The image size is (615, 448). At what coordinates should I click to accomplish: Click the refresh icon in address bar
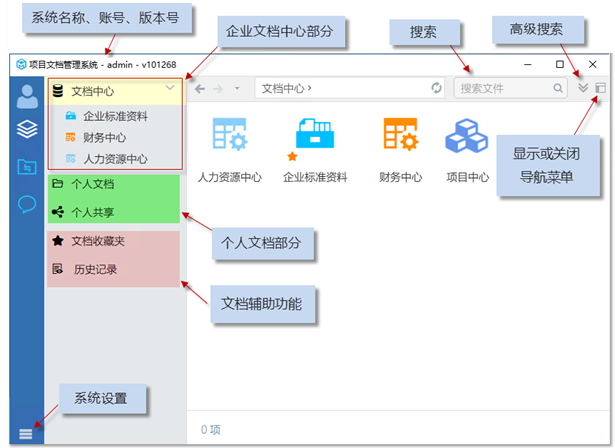point(436,89)
